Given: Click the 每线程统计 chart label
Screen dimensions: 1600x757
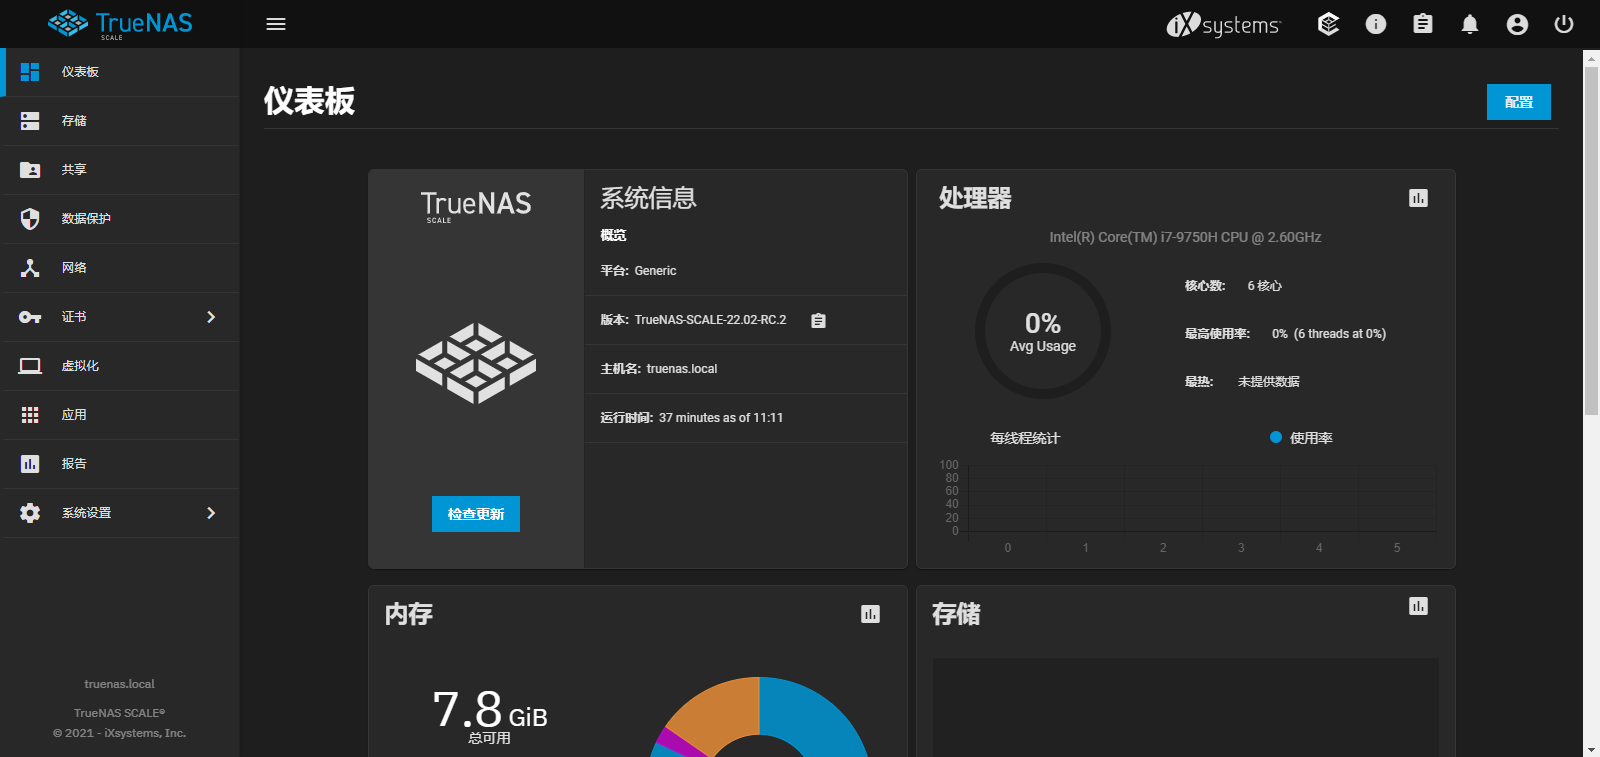Looking at the screenshot, I should (x=1025, y=438).
